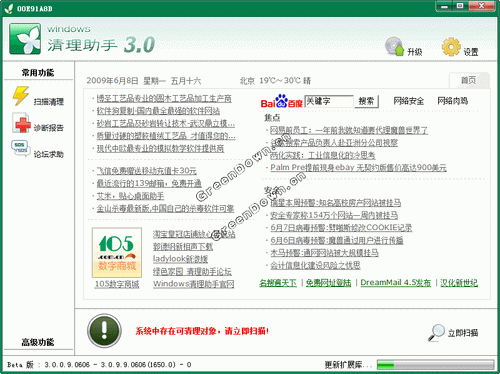
Task: Click the title bar leaf icon
Action: [x=9, y=8]
